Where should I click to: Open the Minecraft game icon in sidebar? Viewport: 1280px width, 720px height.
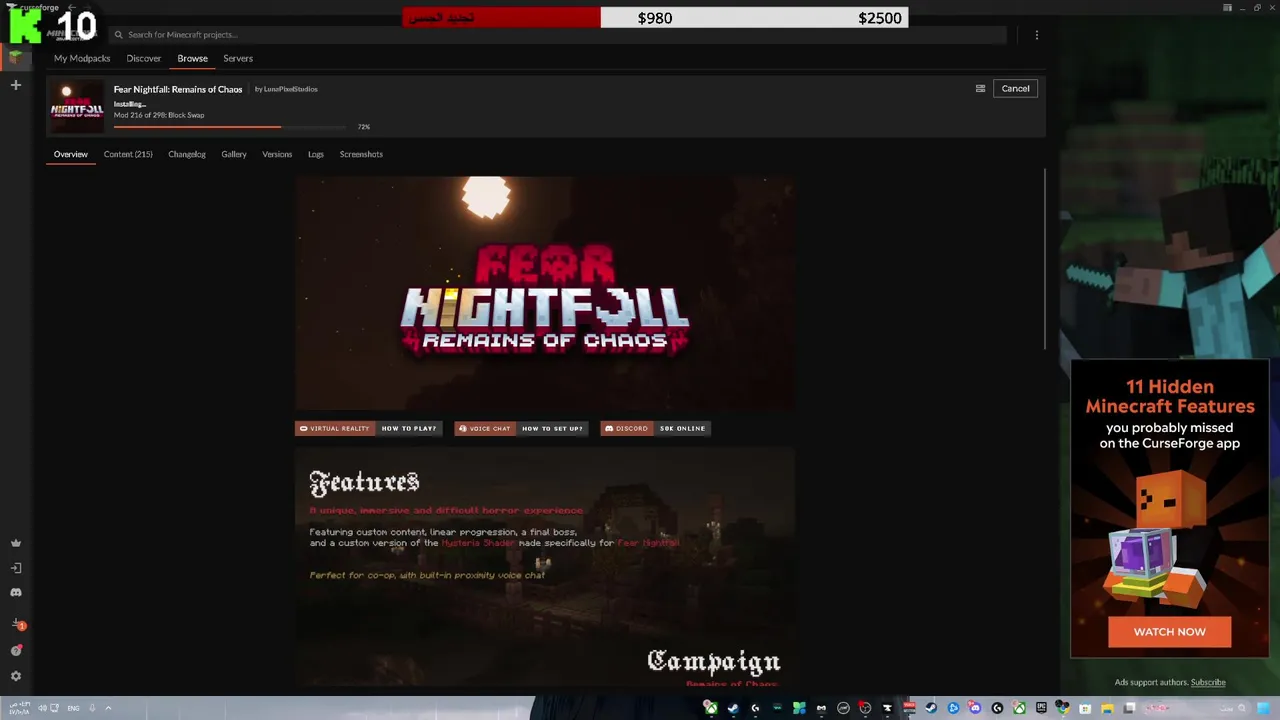pyautogui.click(x=15, y=57)
